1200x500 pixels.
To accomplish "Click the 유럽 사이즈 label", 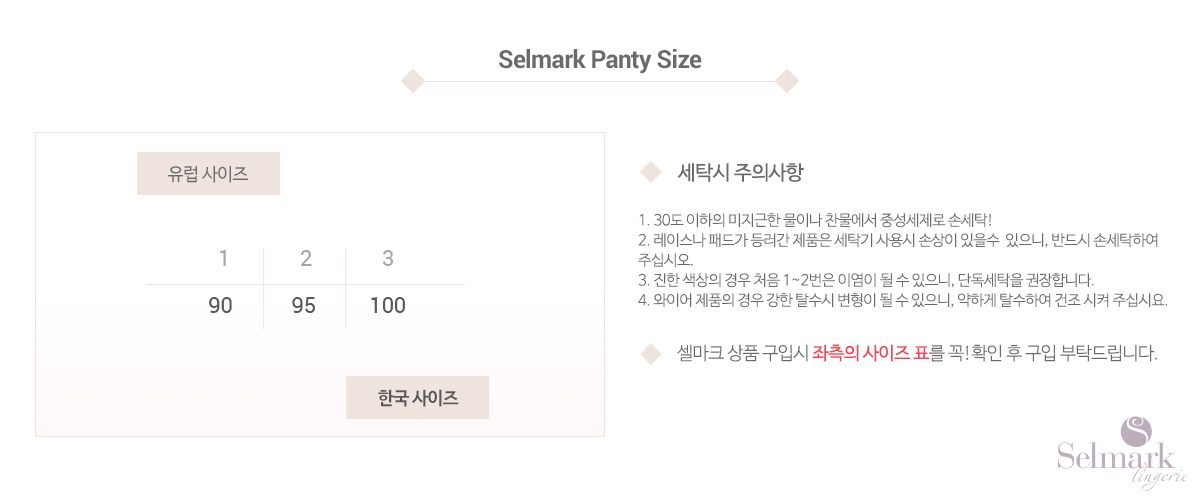I will [x=208, y=174].
